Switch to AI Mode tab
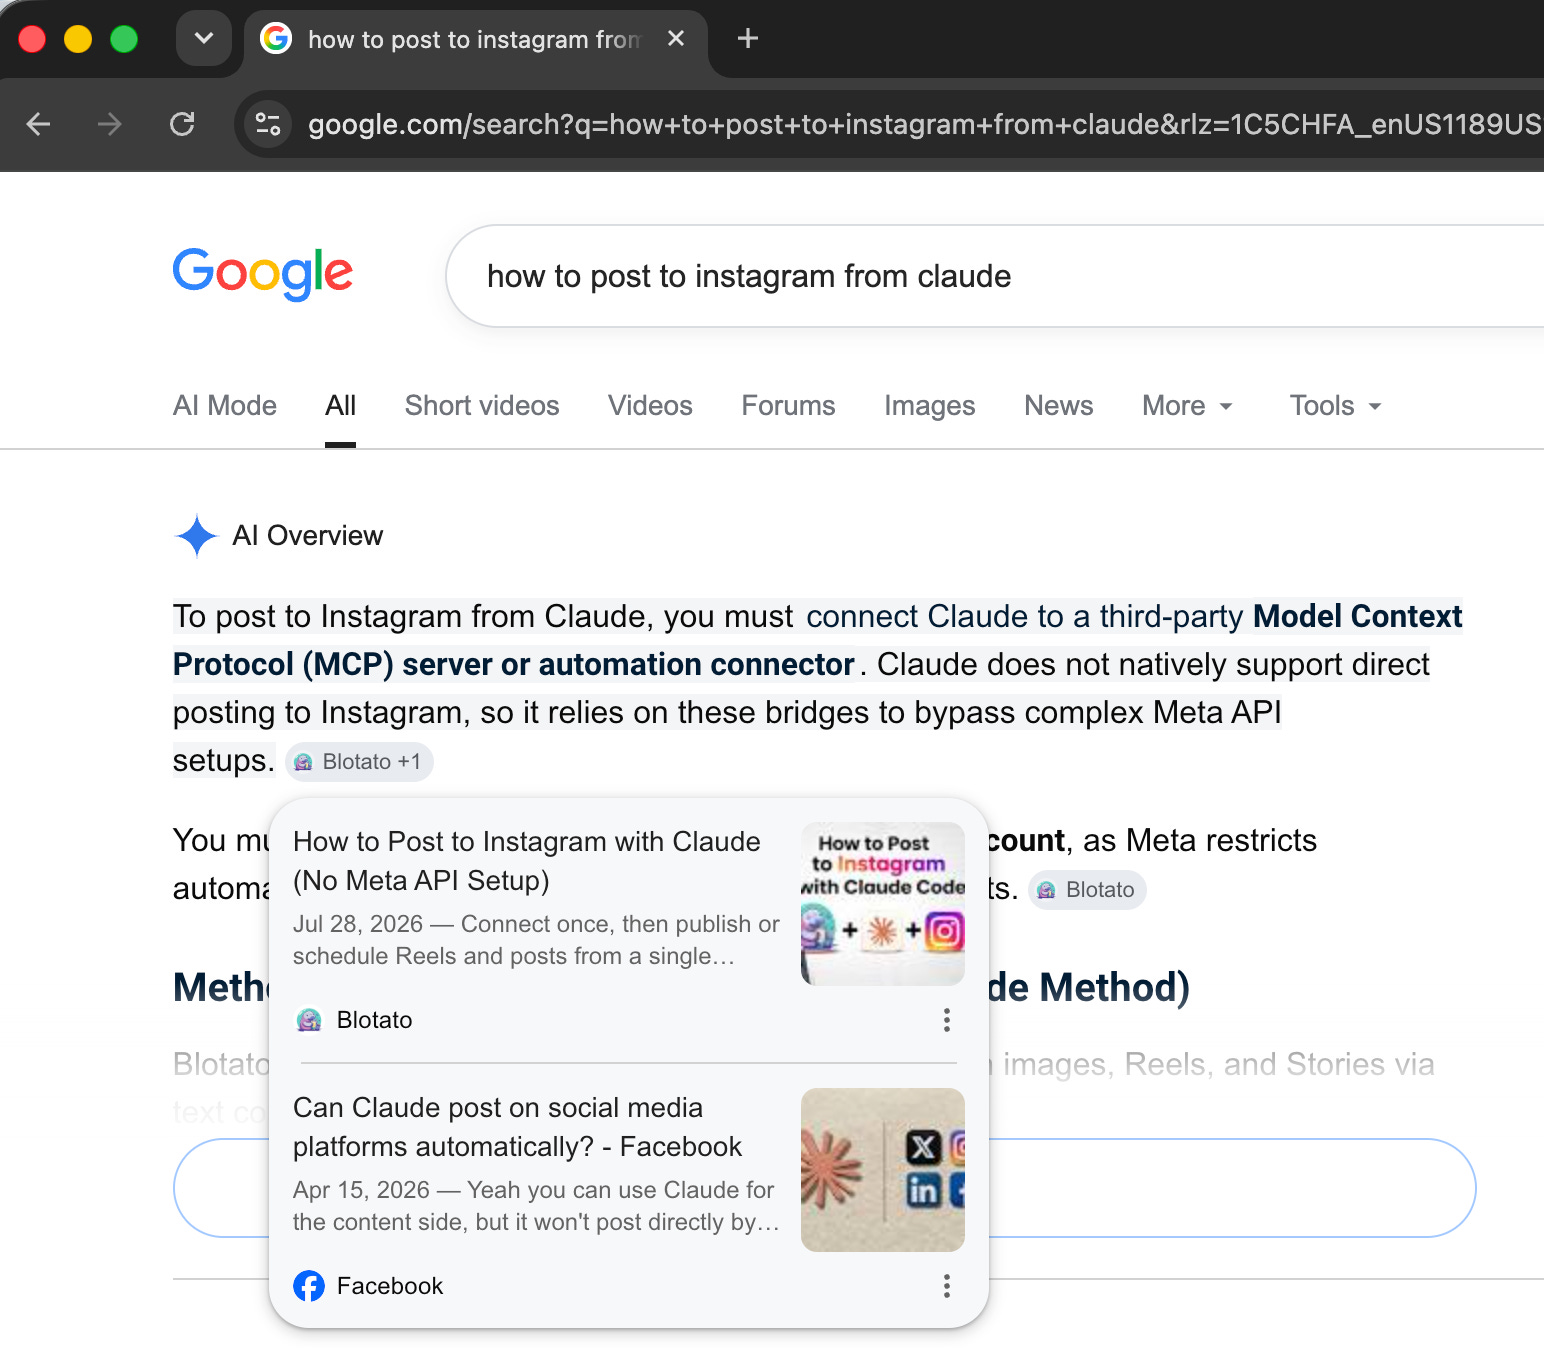 225,406
